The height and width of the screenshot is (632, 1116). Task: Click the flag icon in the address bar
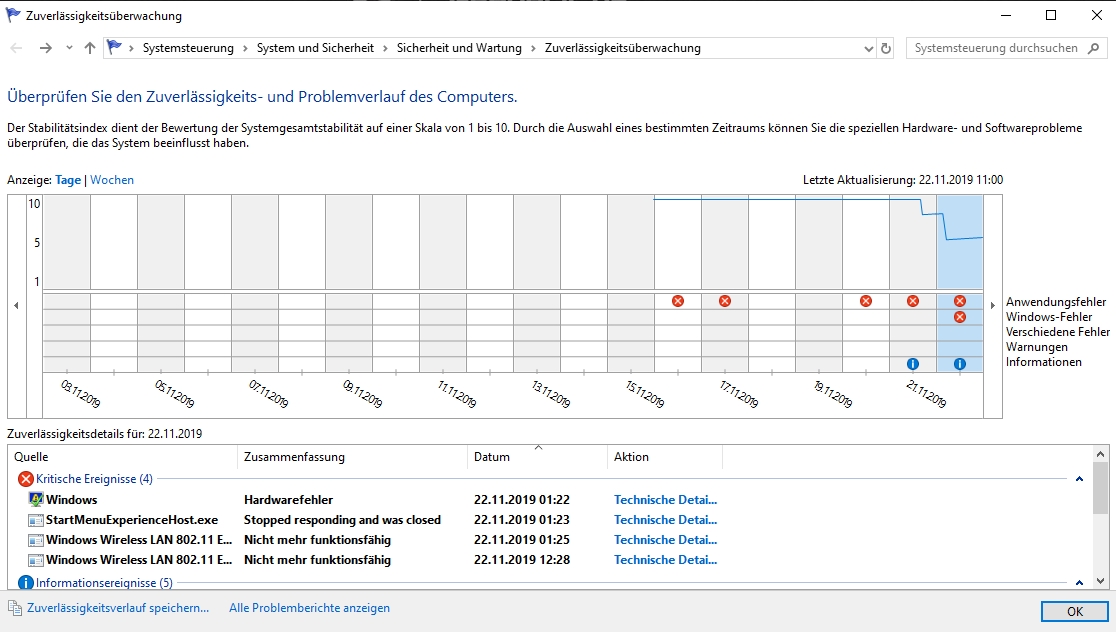[x=114, y=48]
